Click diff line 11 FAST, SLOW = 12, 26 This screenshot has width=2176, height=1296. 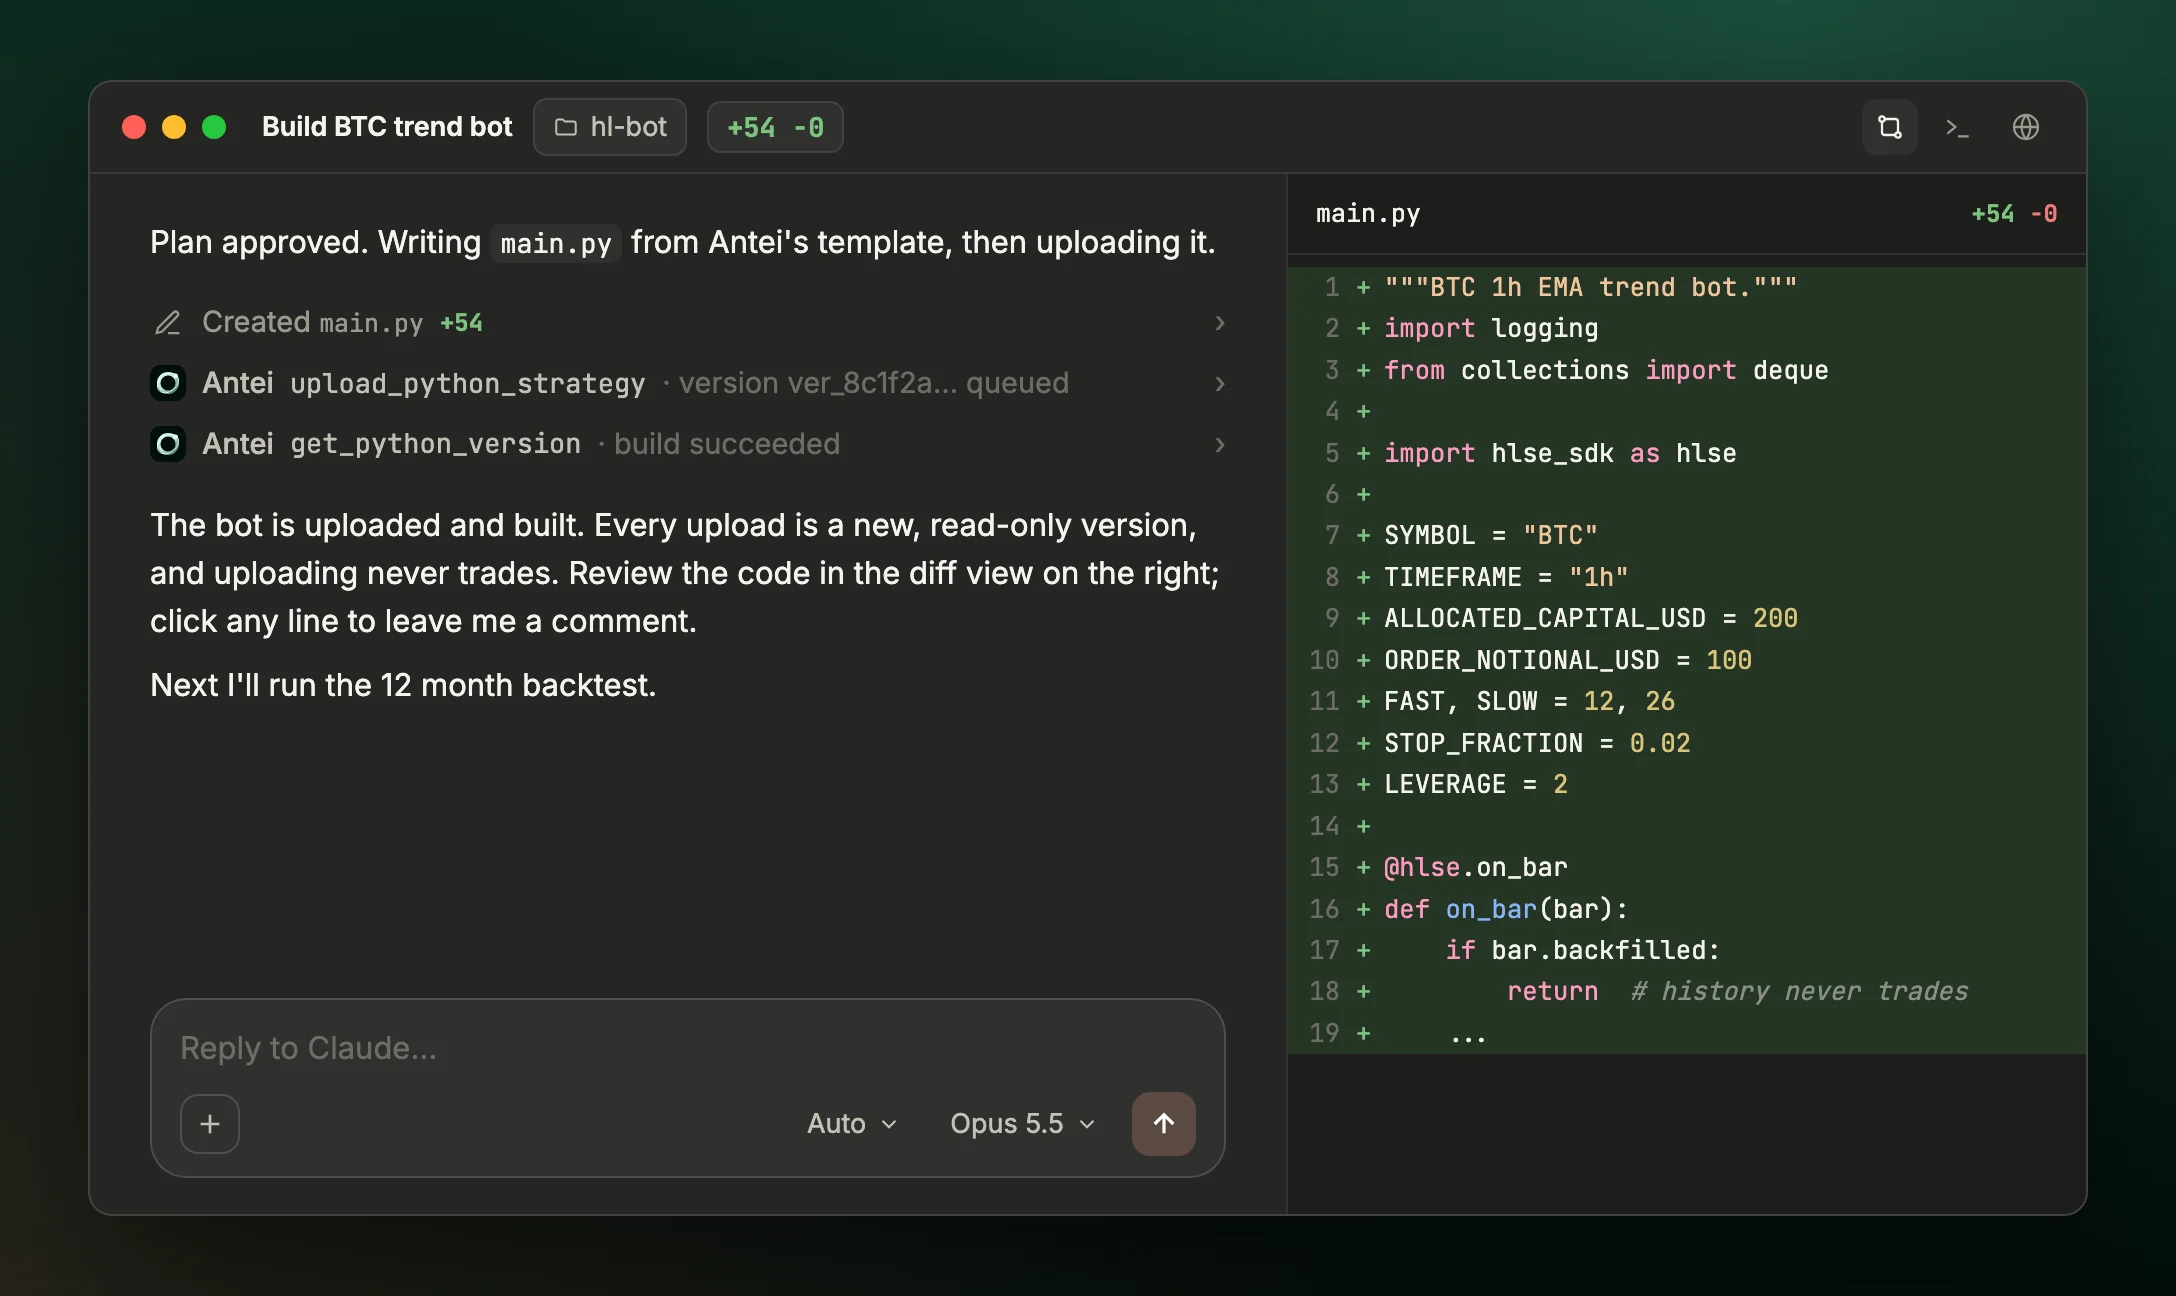1686,701
